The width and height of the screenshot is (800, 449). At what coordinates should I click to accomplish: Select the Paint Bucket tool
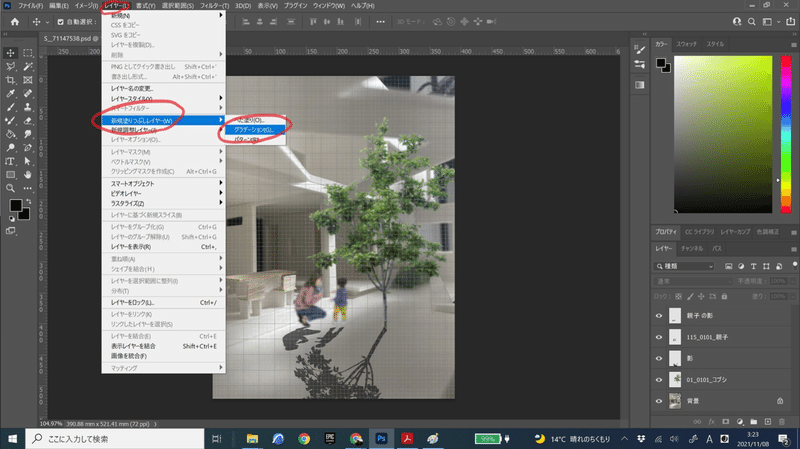point(10,134)
